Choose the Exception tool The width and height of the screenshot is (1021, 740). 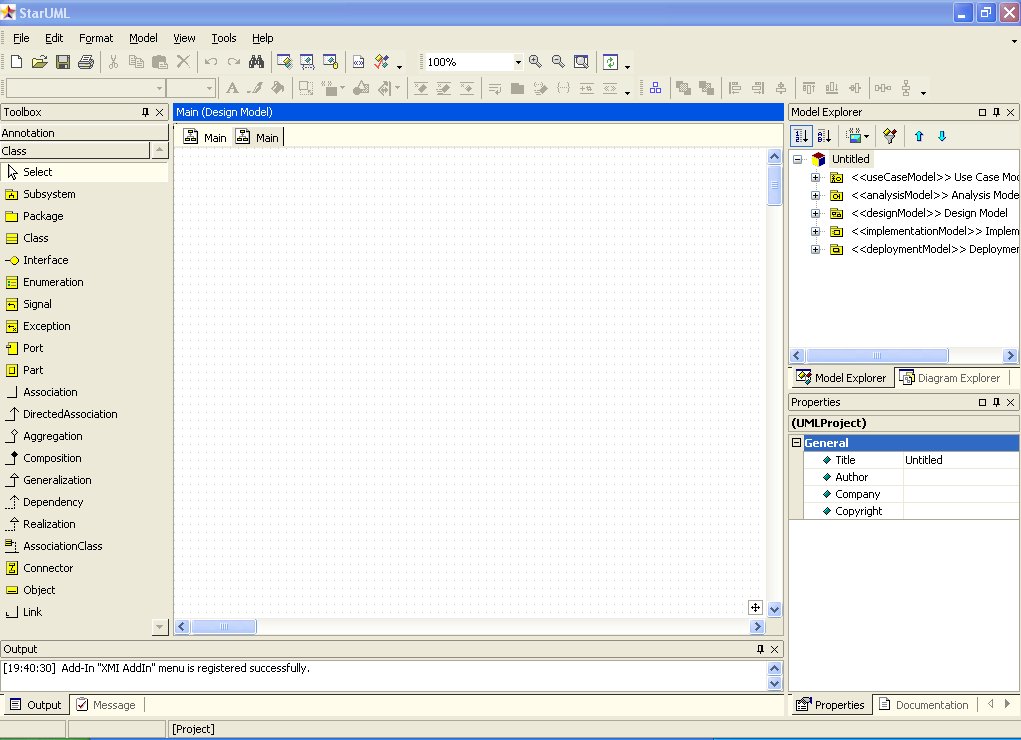click(x=47, y=326)
